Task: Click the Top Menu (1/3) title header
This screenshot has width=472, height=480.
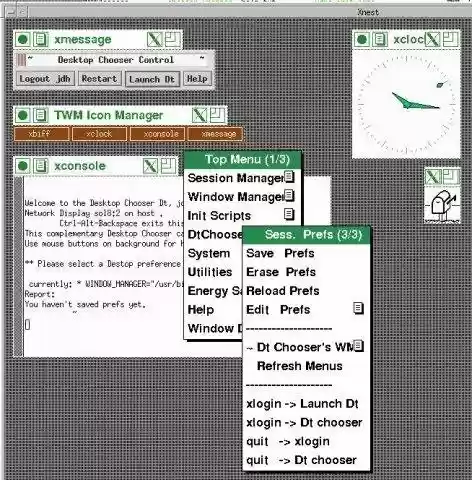Action: point(243,160)
